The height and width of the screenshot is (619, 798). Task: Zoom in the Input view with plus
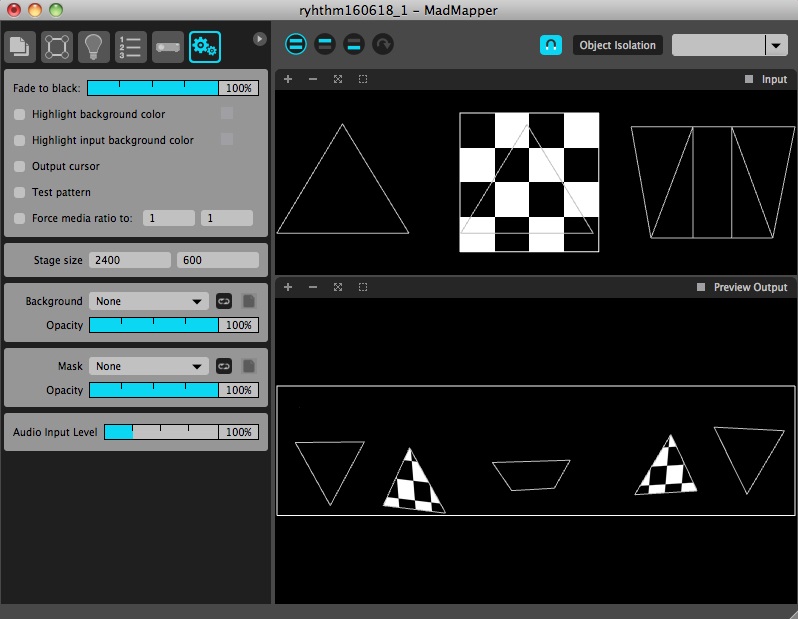(x=288, y=79)
